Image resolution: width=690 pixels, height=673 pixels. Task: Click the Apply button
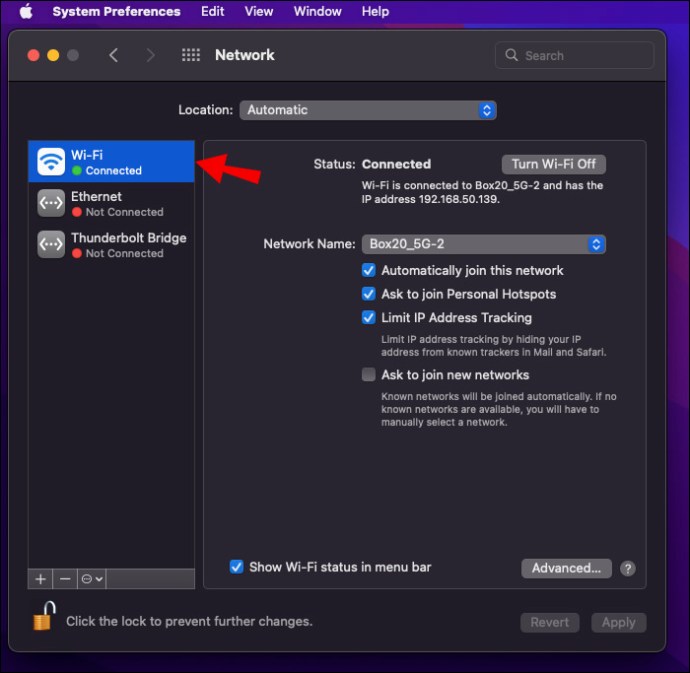point(619,622)
